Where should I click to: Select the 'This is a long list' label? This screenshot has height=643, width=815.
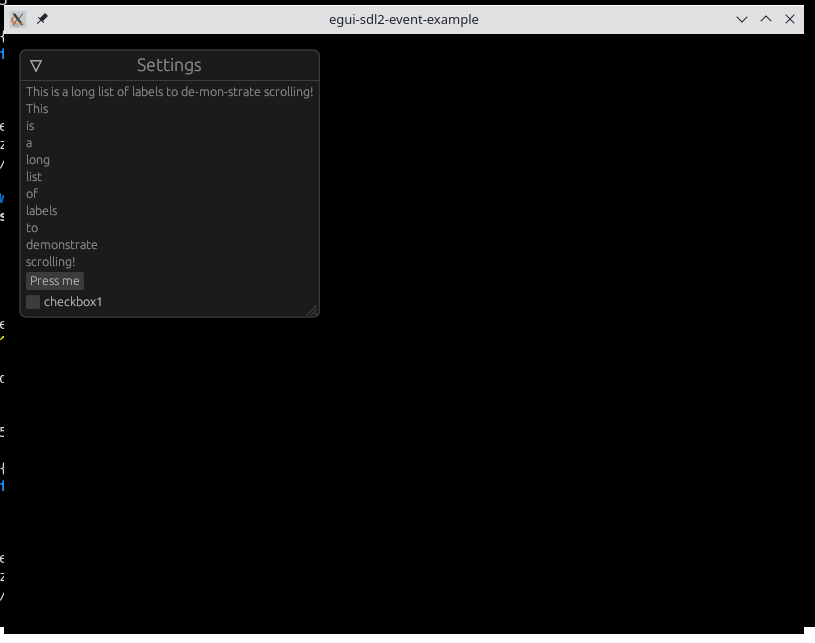coord(169,91)
